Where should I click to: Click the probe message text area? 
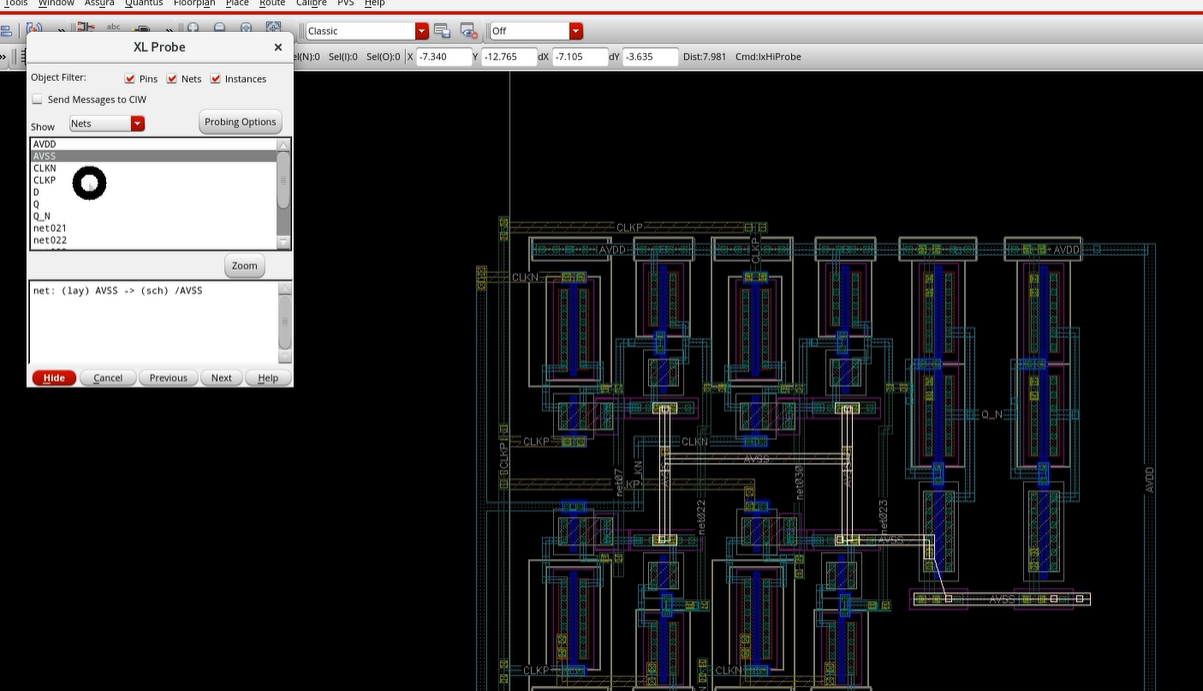click(153, 322)
